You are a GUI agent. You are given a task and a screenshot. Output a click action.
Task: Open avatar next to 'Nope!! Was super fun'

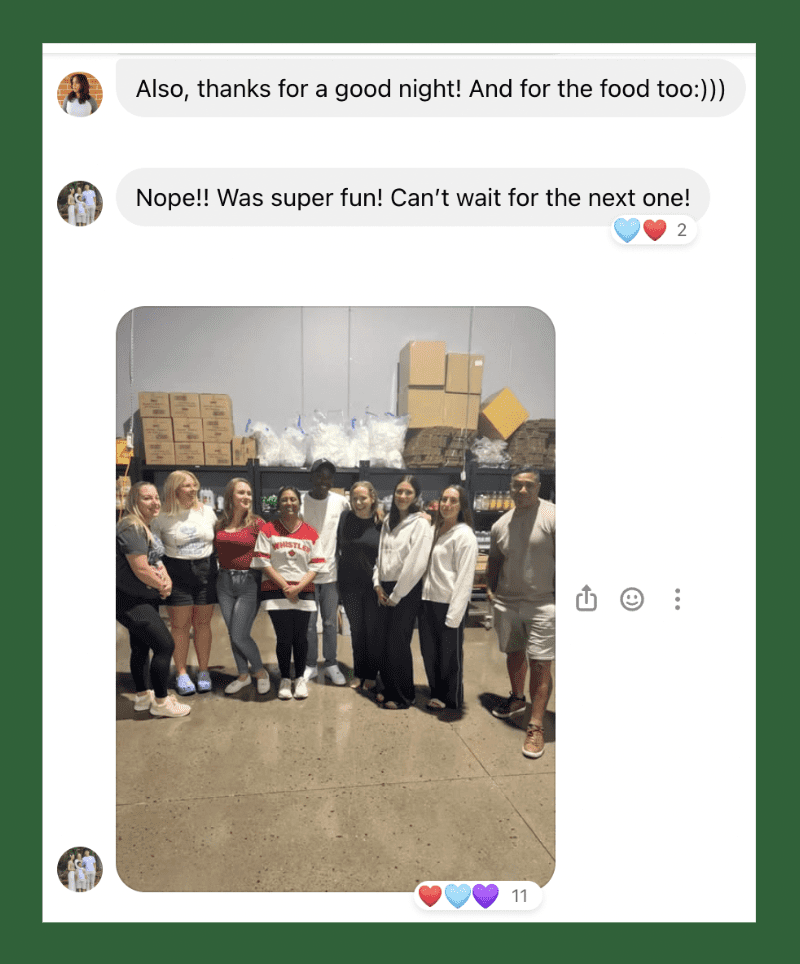click(x=80, y=203)
